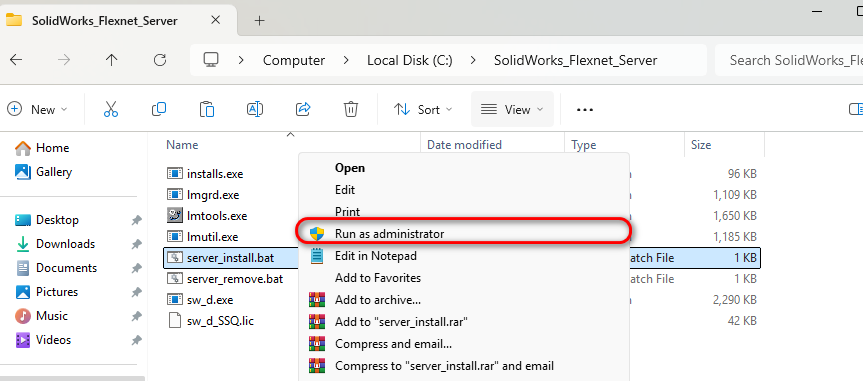863x381 pixels.
Task: Open Downloads in quick access
Action: [x=55, y=243]
